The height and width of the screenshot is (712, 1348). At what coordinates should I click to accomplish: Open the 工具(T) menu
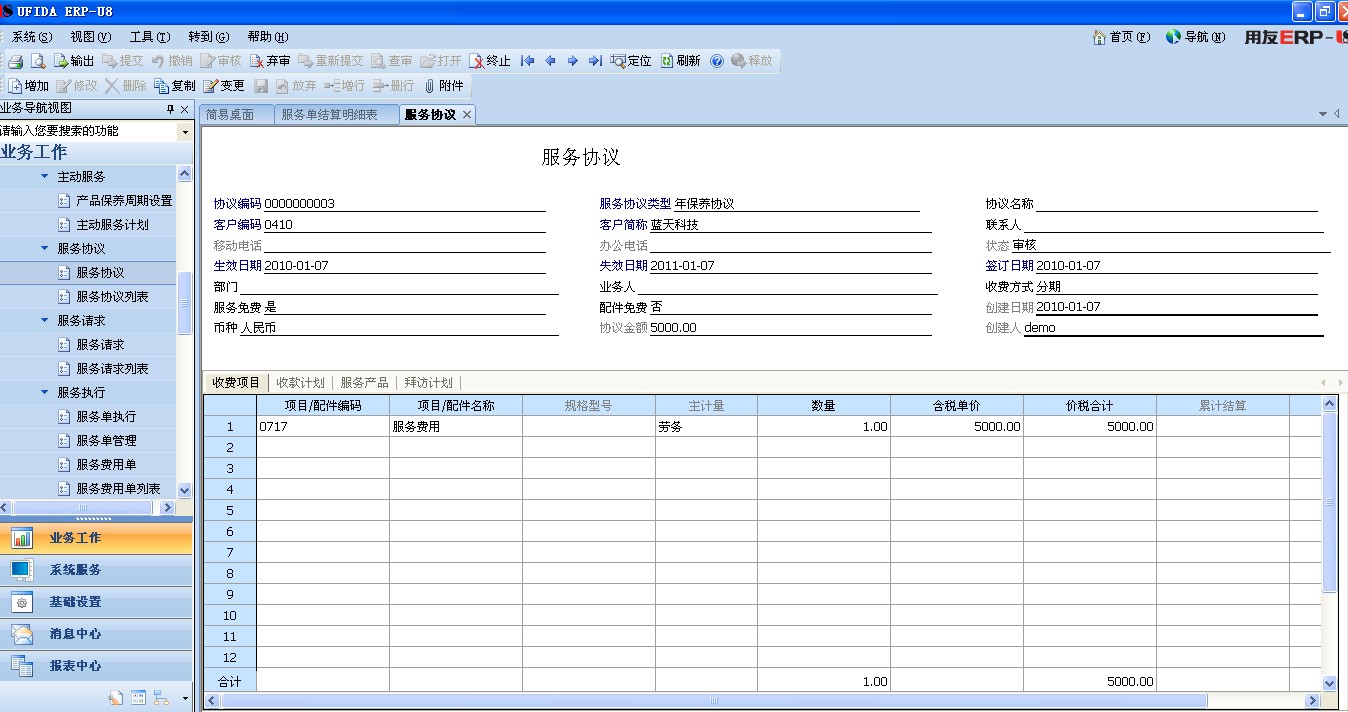tap(149, 37)
